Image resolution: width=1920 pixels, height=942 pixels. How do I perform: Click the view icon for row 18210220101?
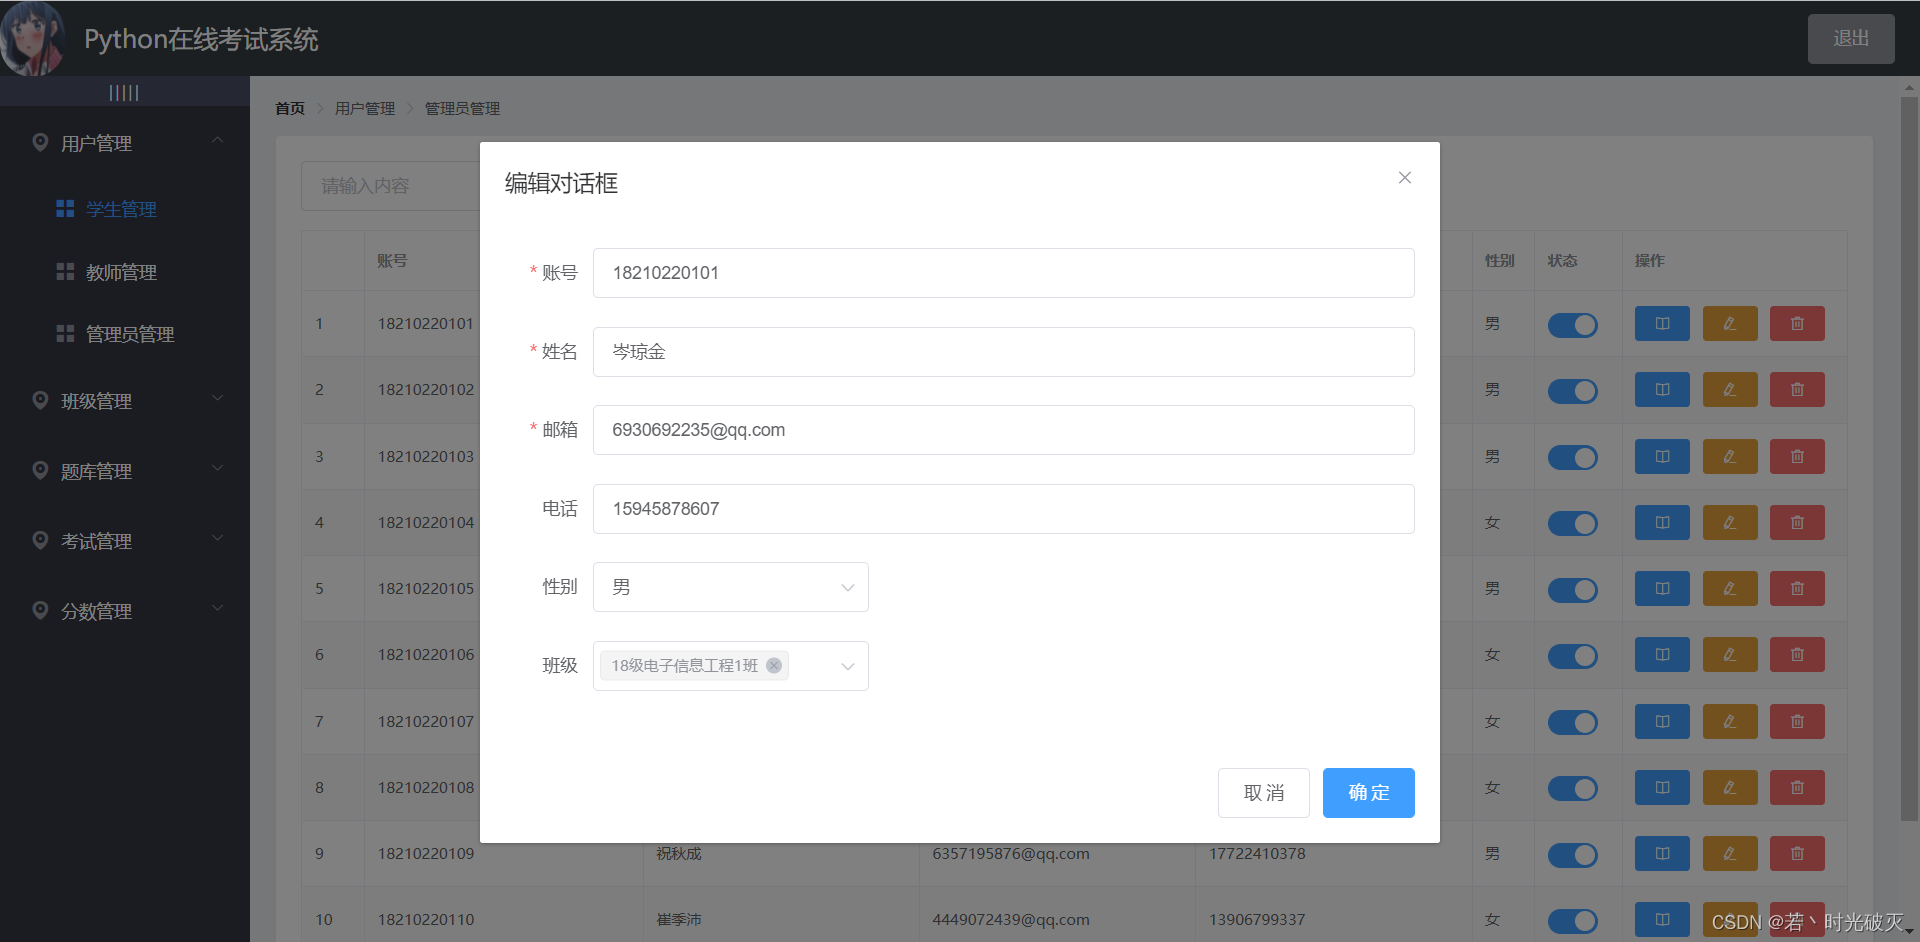[x=1662, y=324]
